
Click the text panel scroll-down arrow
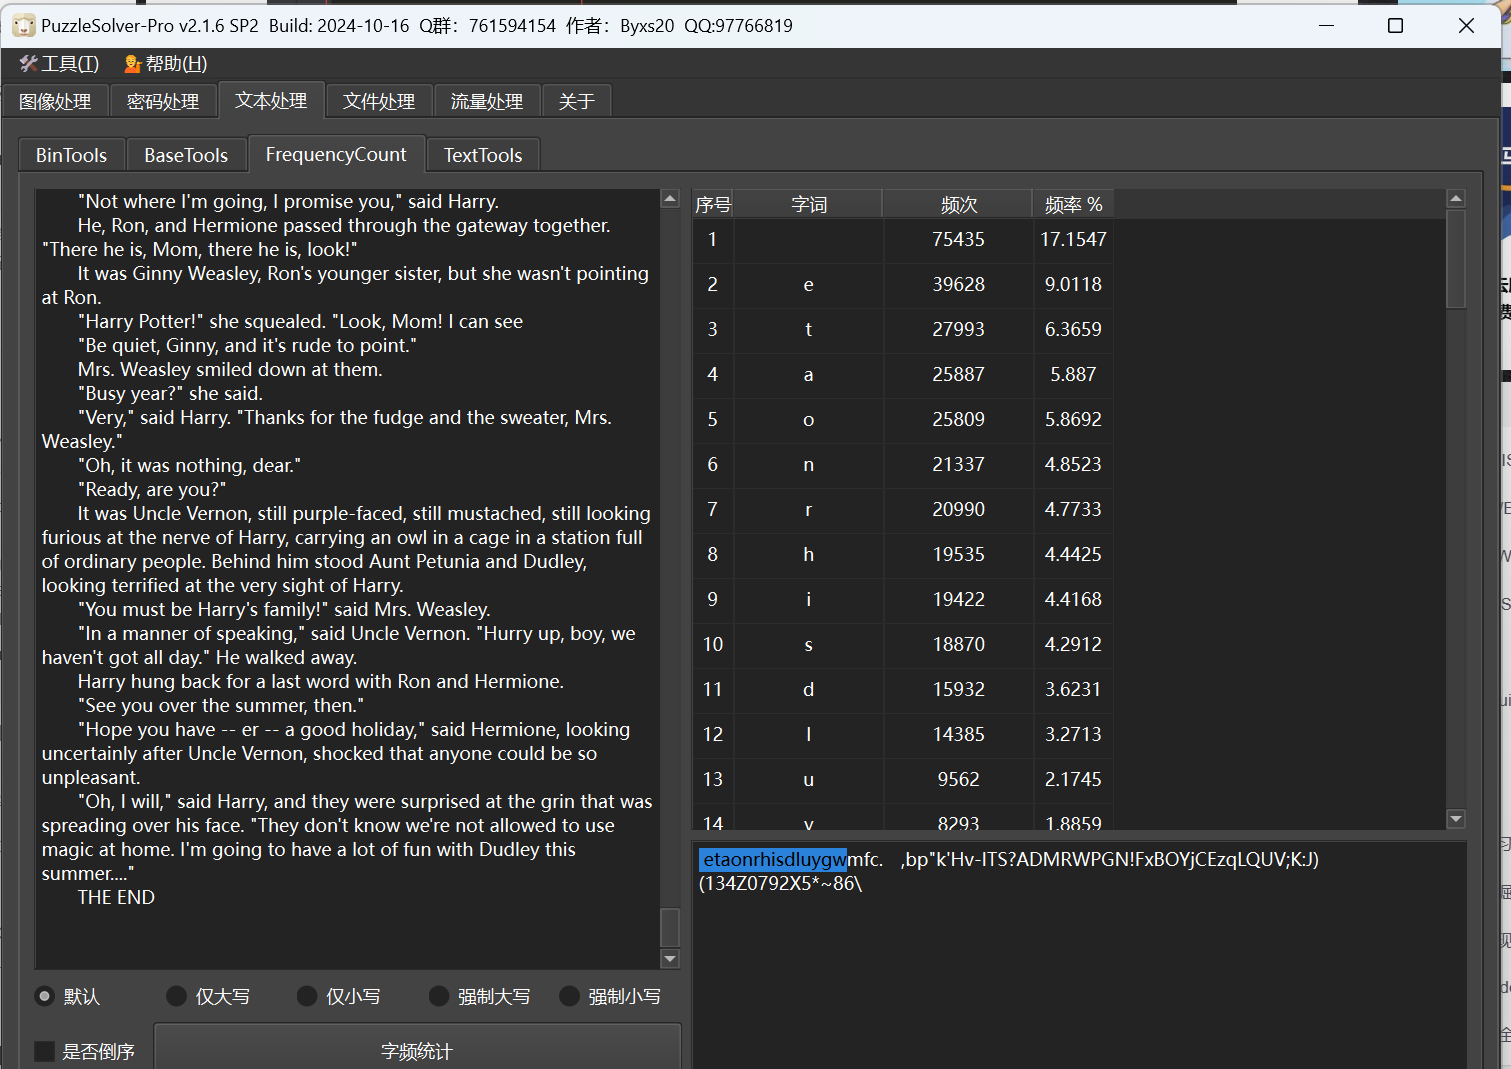(x=670, y=959)
